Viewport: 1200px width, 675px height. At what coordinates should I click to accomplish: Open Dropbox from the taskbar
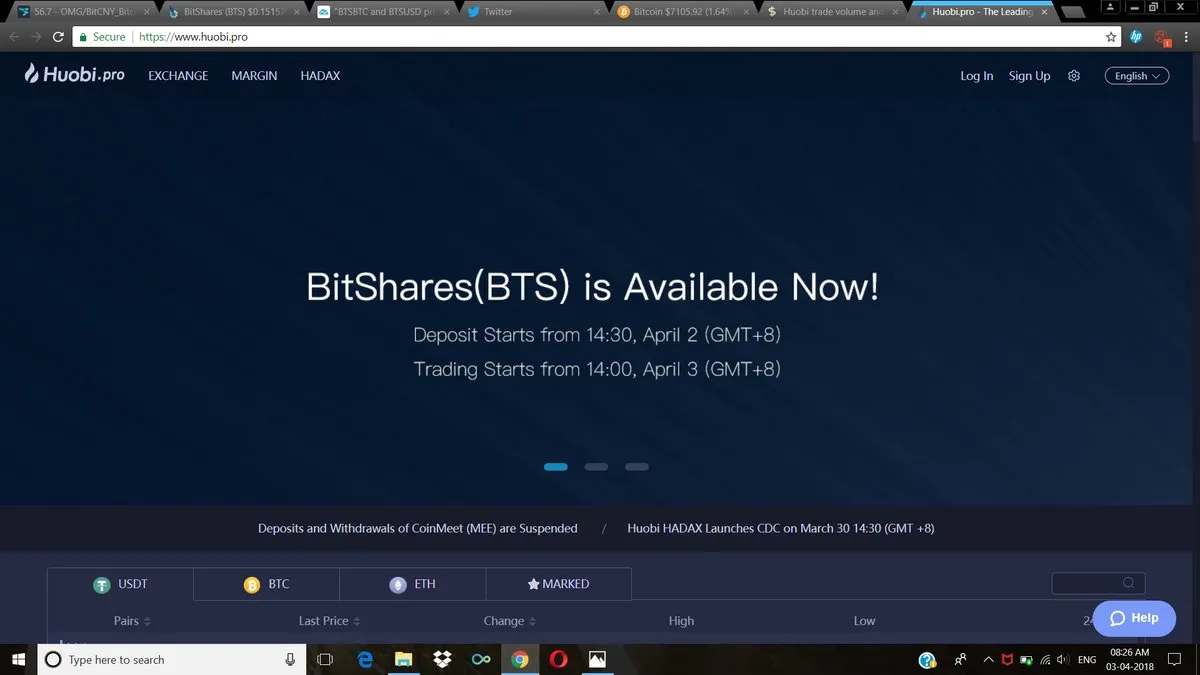(x=442, y=660)
